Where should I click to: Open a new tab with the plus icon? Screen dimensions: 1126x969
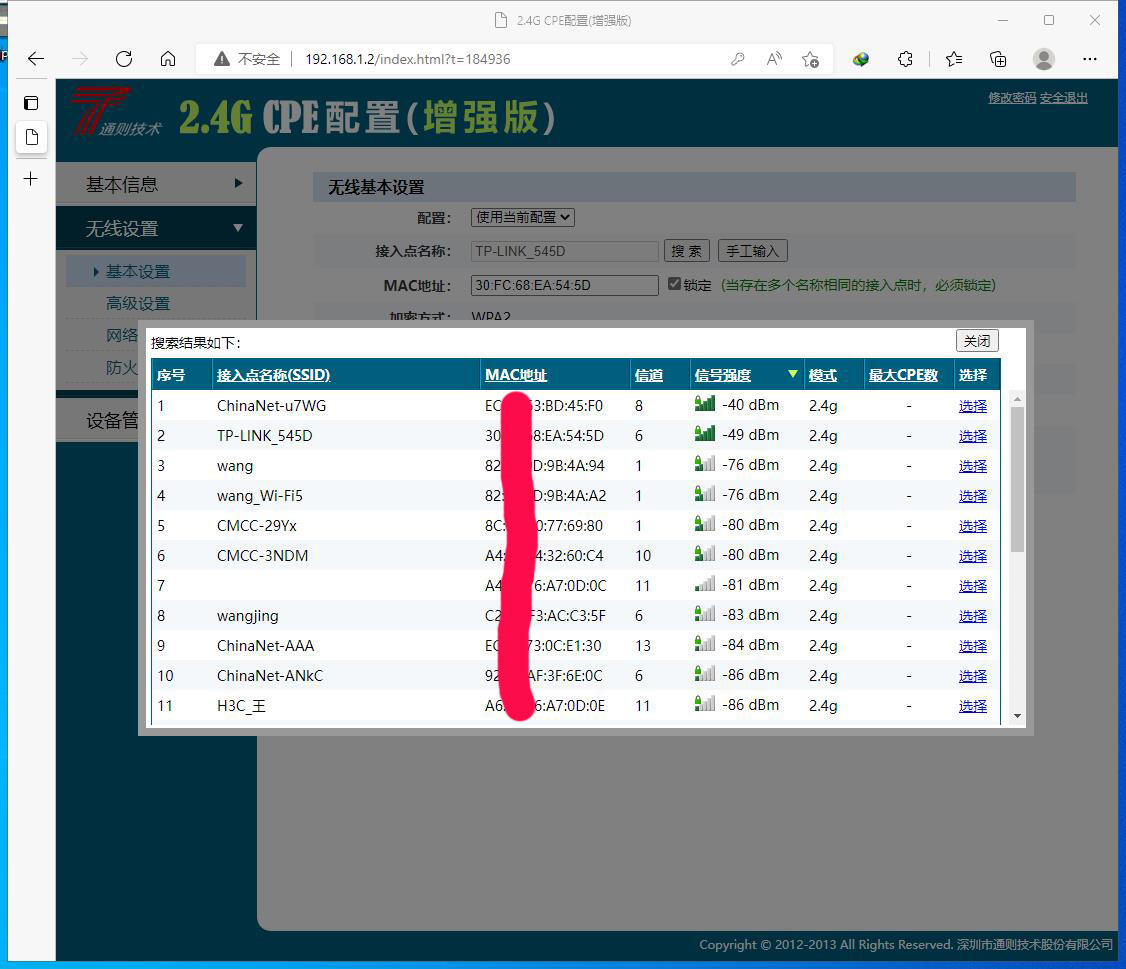31,179
